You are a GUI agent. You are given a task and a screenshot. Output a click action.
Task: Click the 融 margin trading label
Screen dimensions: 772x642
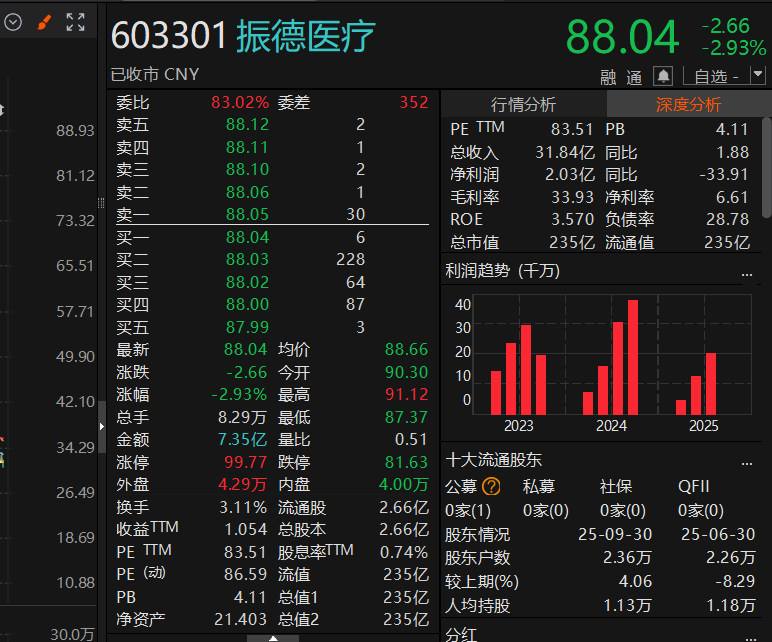pyautogui.click(x=608, y=78)
